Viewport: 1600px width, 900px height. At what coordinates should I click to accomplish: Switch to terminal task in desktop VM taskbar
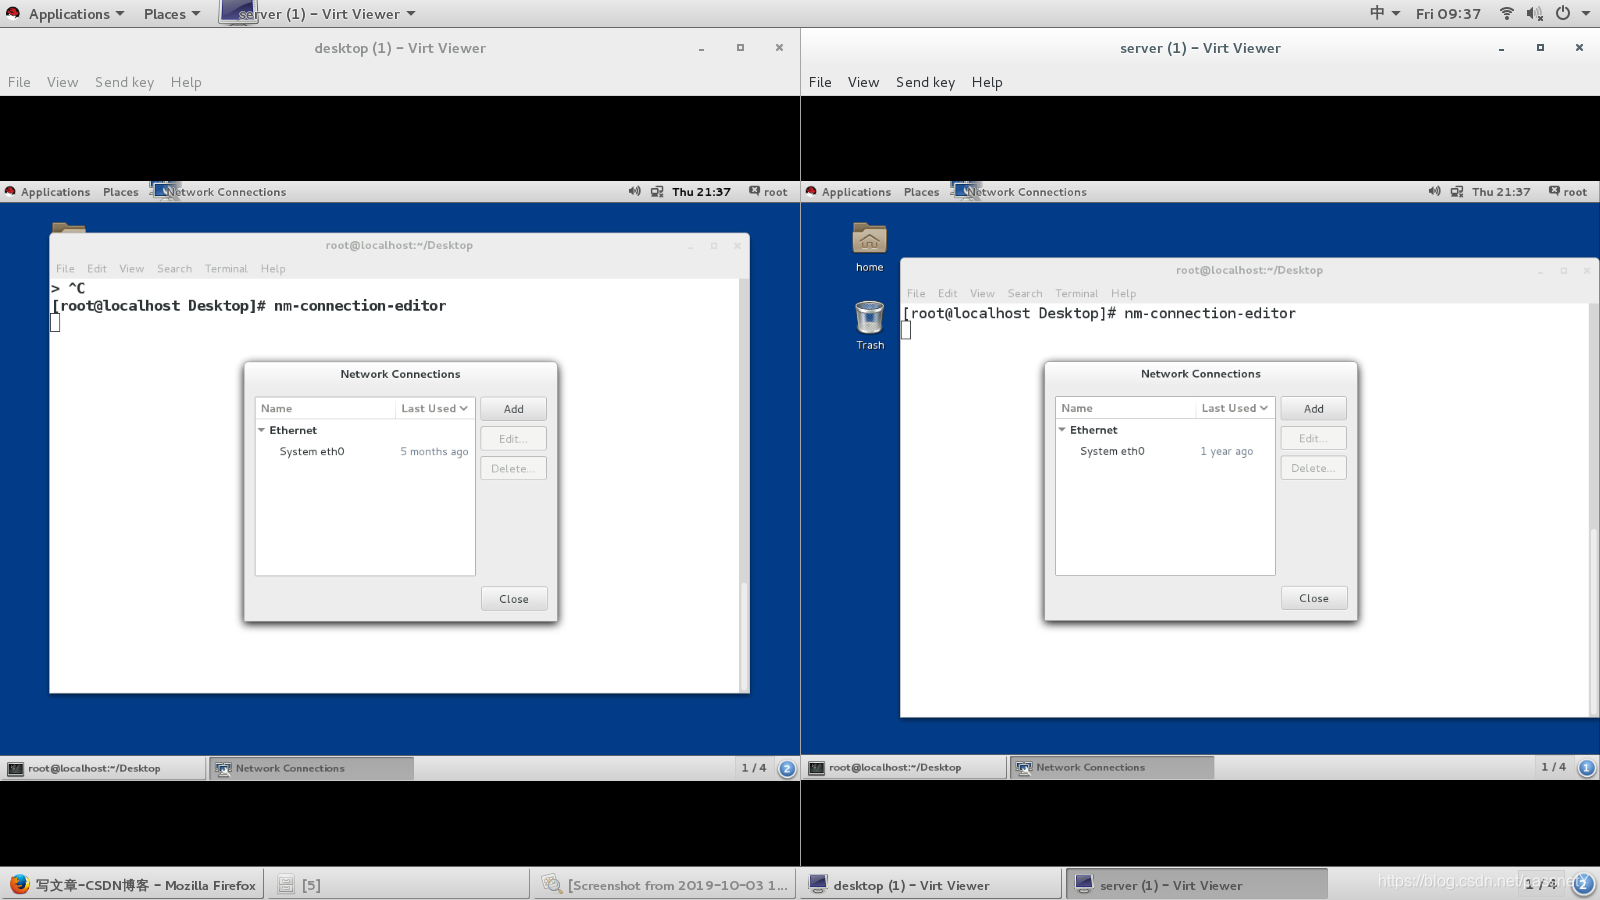coord(104,768)
